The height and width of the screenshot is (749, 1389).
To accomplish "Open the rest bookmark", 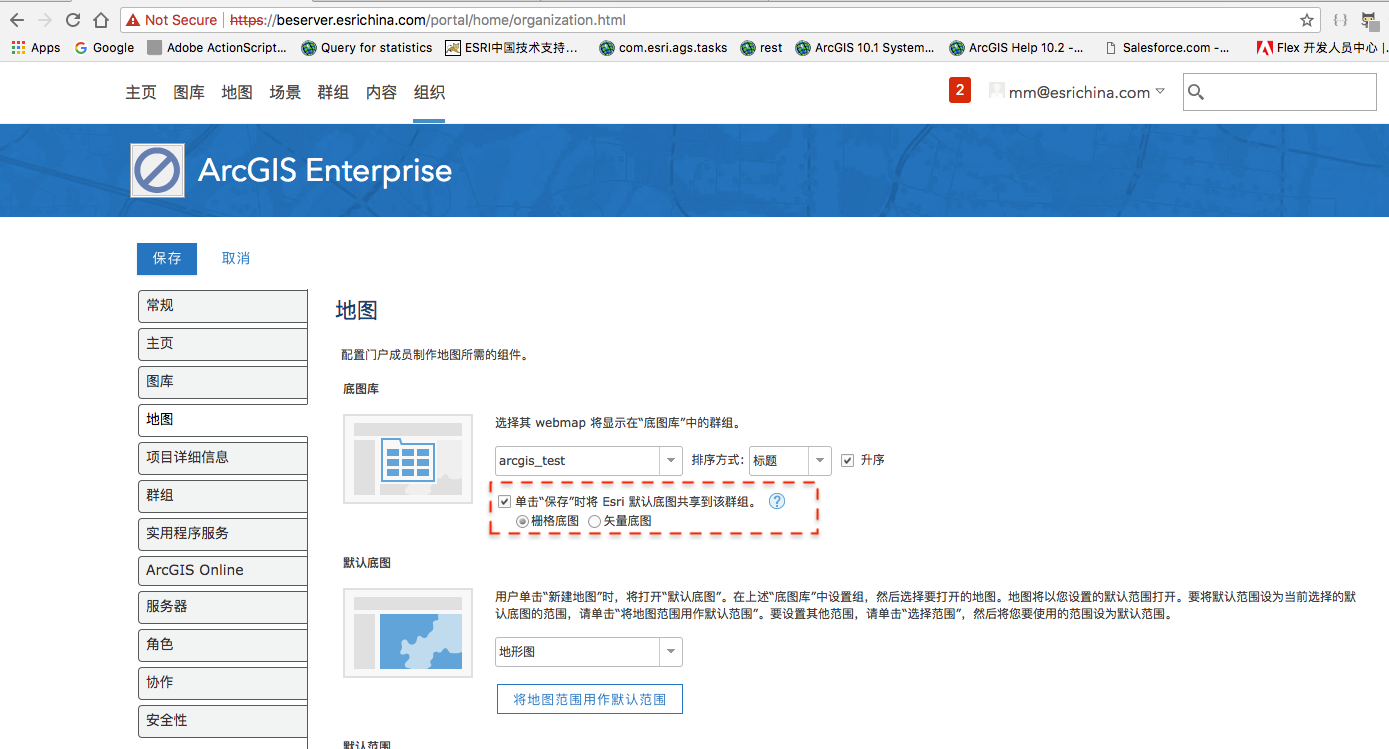I will pyautogui.click(x=762, y=47).
